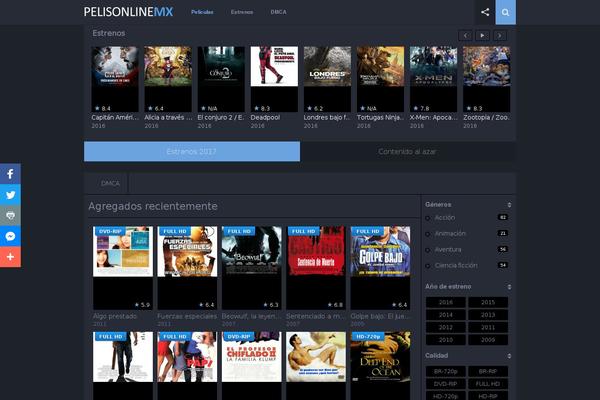This screenshot has width=600, height=400.
Task: Filter by DVD-RIP quality
Action: [x=445, y=384]
